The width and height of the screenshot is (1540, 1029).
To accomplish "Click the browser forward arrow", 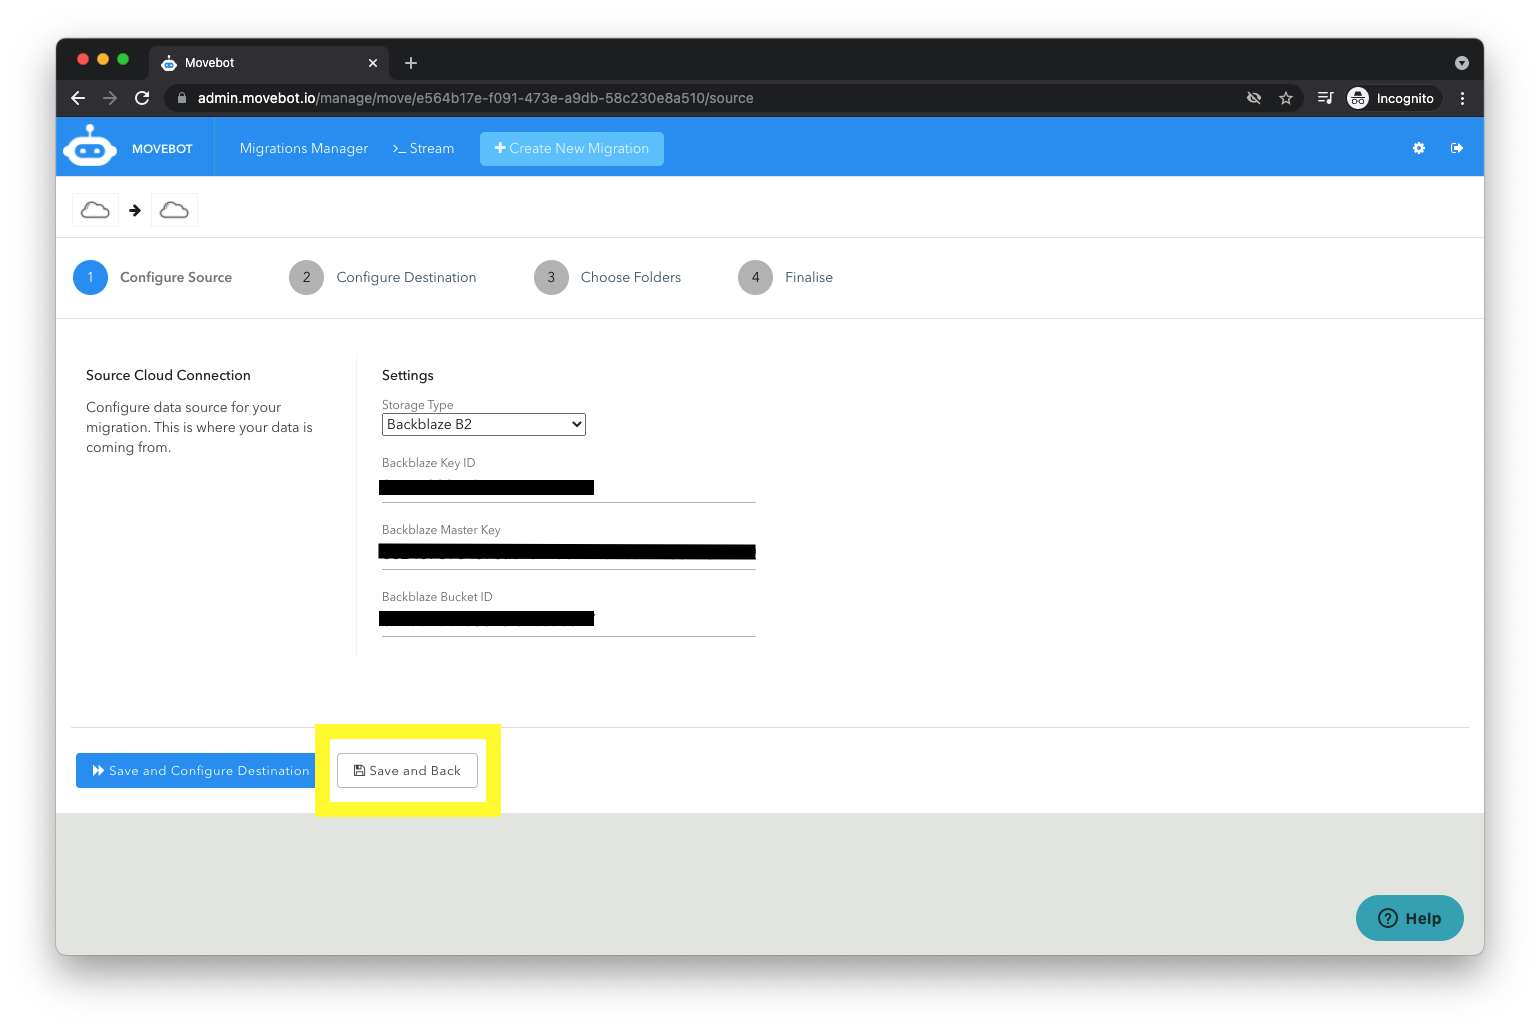I will coord(110,98).
